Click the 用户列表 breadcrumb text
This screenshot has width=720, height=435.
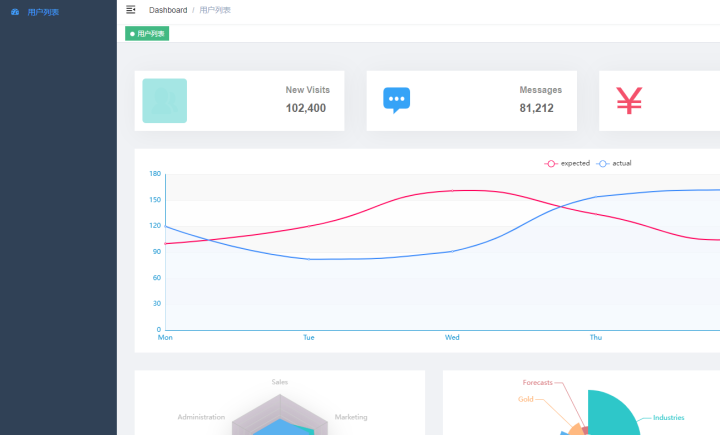(x=215, y=10)
